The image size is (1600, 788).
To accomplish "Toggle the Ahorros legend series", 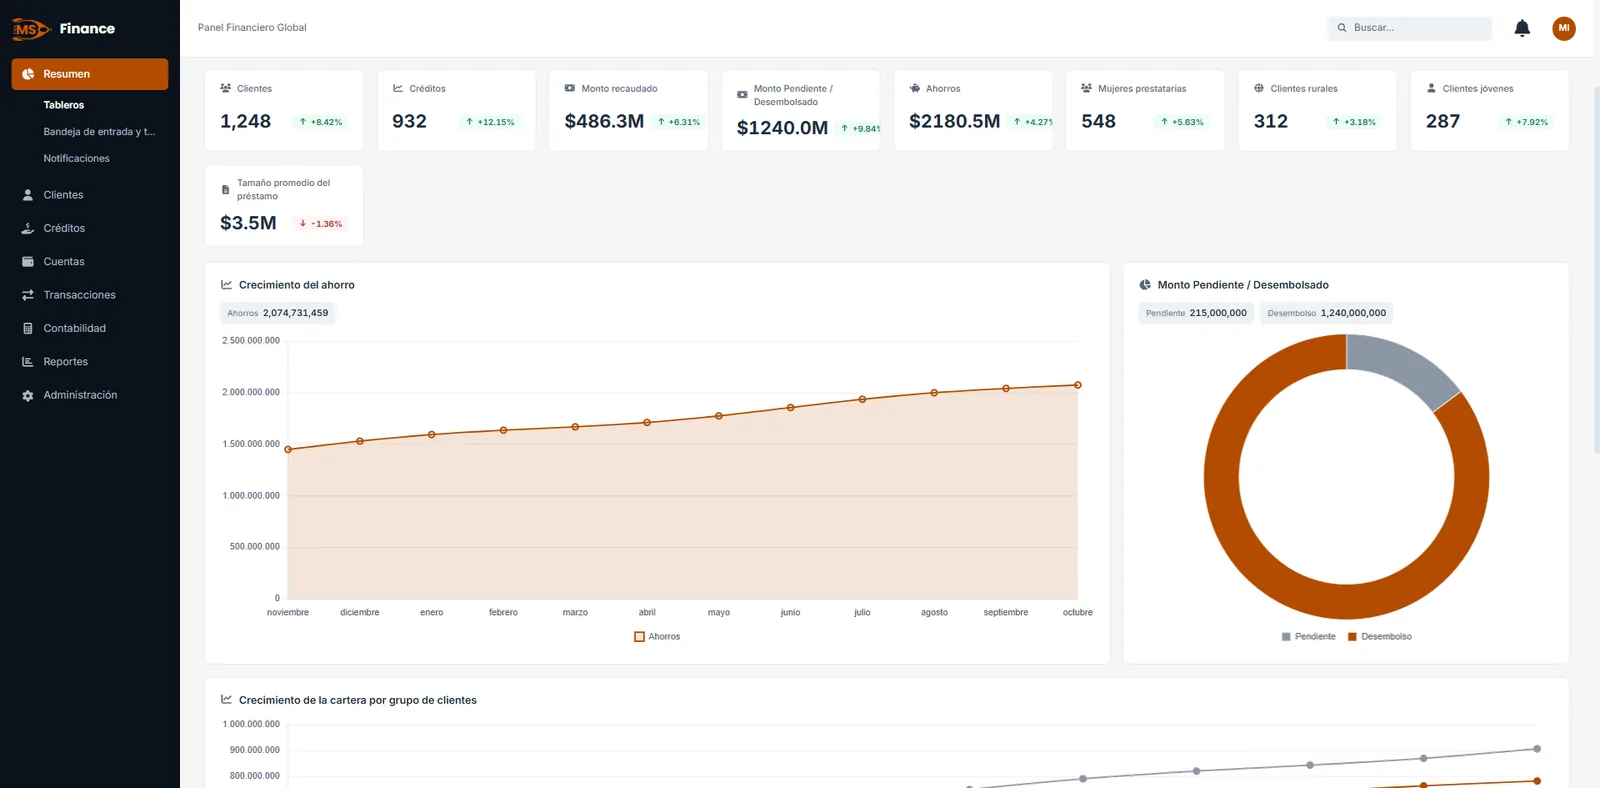I will (657, 637).
